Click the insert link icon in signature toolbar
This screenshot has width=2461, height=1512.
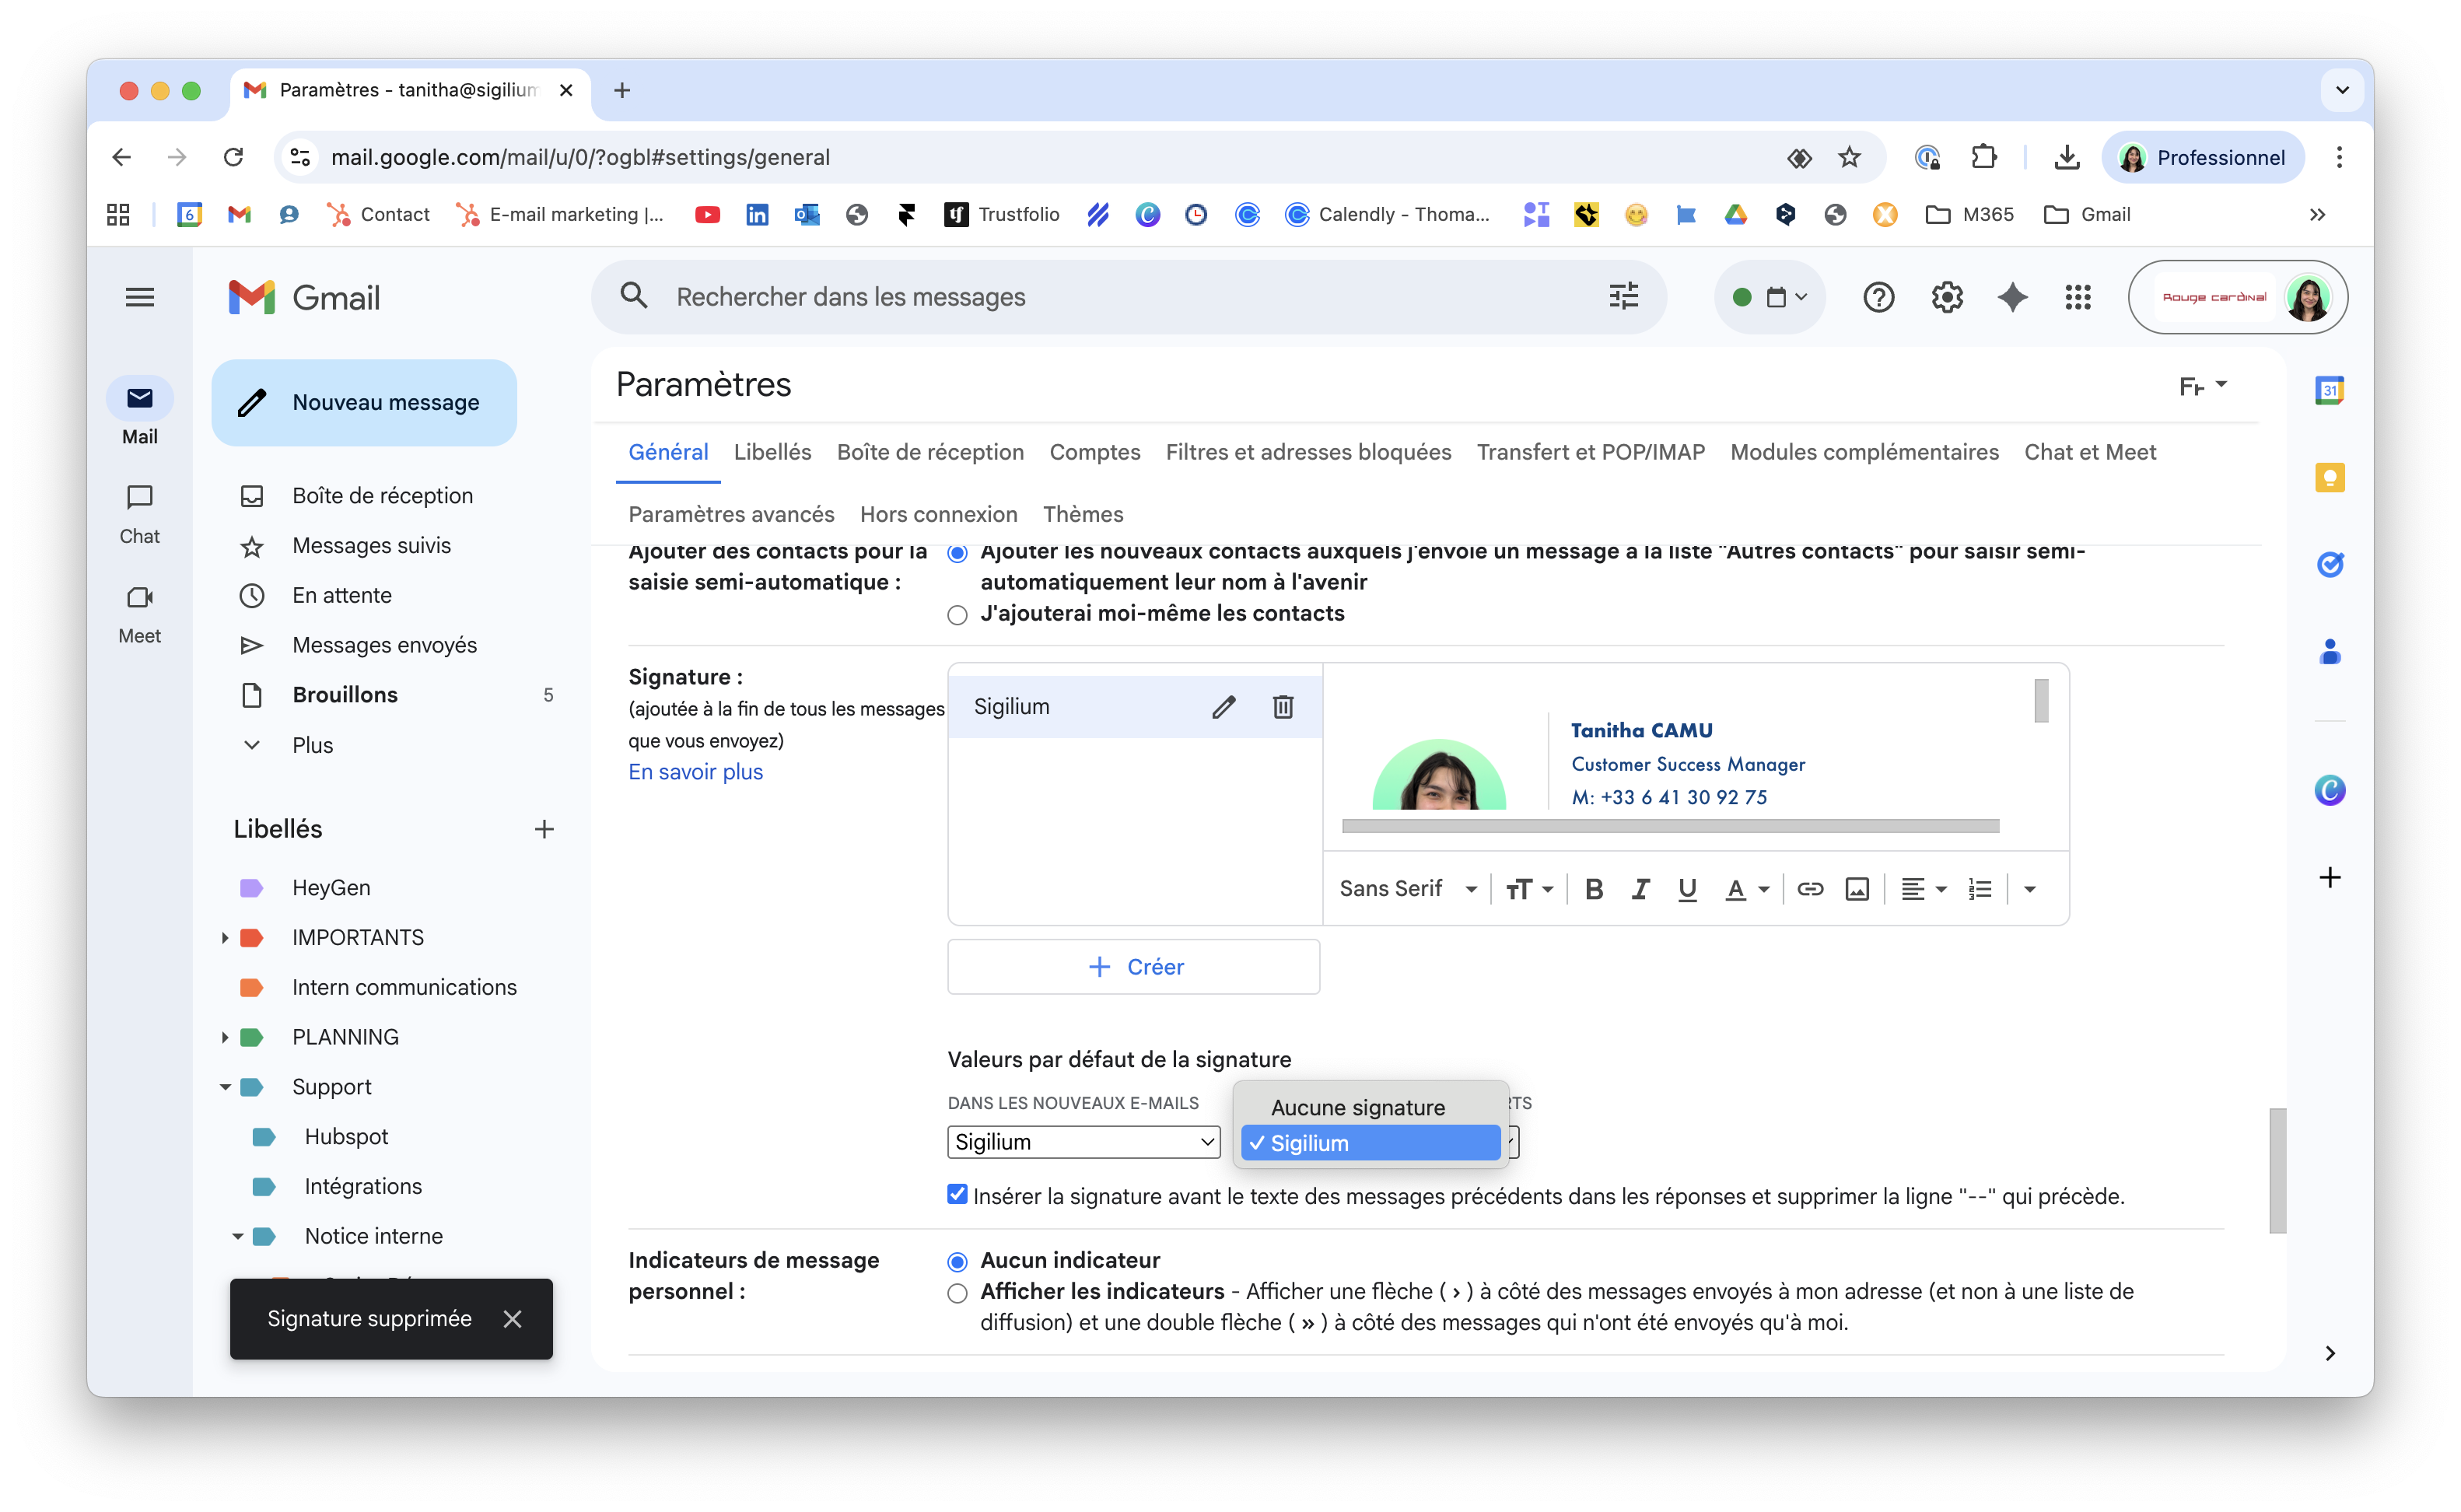pyautogui.click(x=1810, y=889)
